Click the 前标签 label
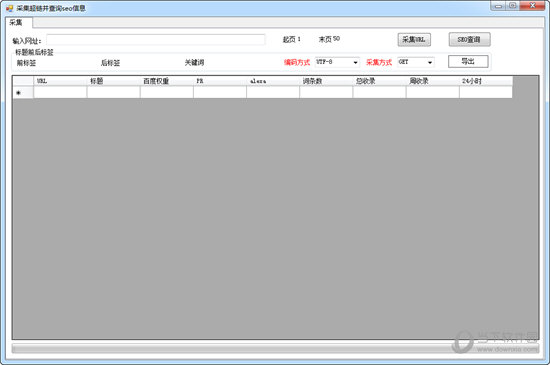This screenshot has width=550, height=365. point(26,63)
